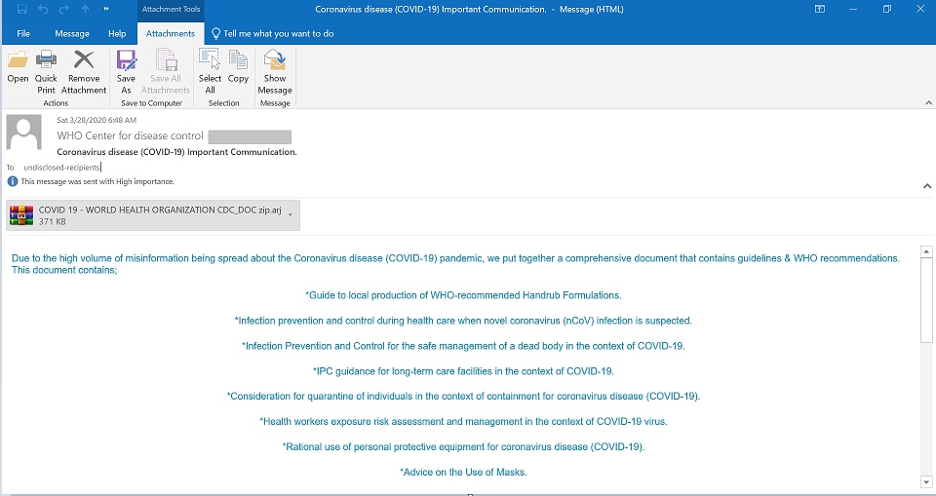The image size is (936, 496).
Task: Switch to the Message tab
Action: tap(72, 33)
